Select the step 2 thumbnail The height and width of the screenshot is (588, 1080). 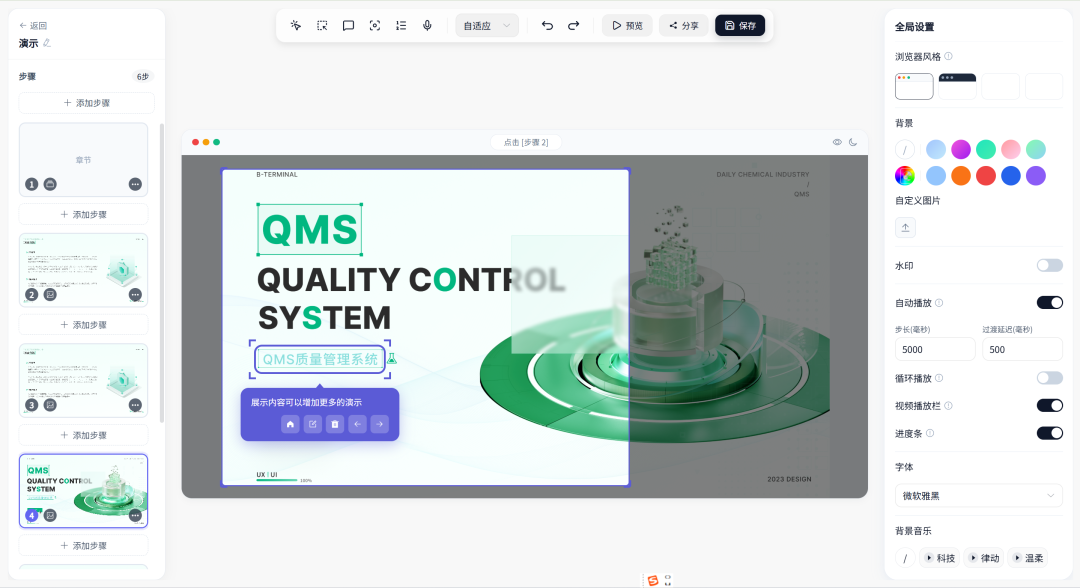click(83, 270)
